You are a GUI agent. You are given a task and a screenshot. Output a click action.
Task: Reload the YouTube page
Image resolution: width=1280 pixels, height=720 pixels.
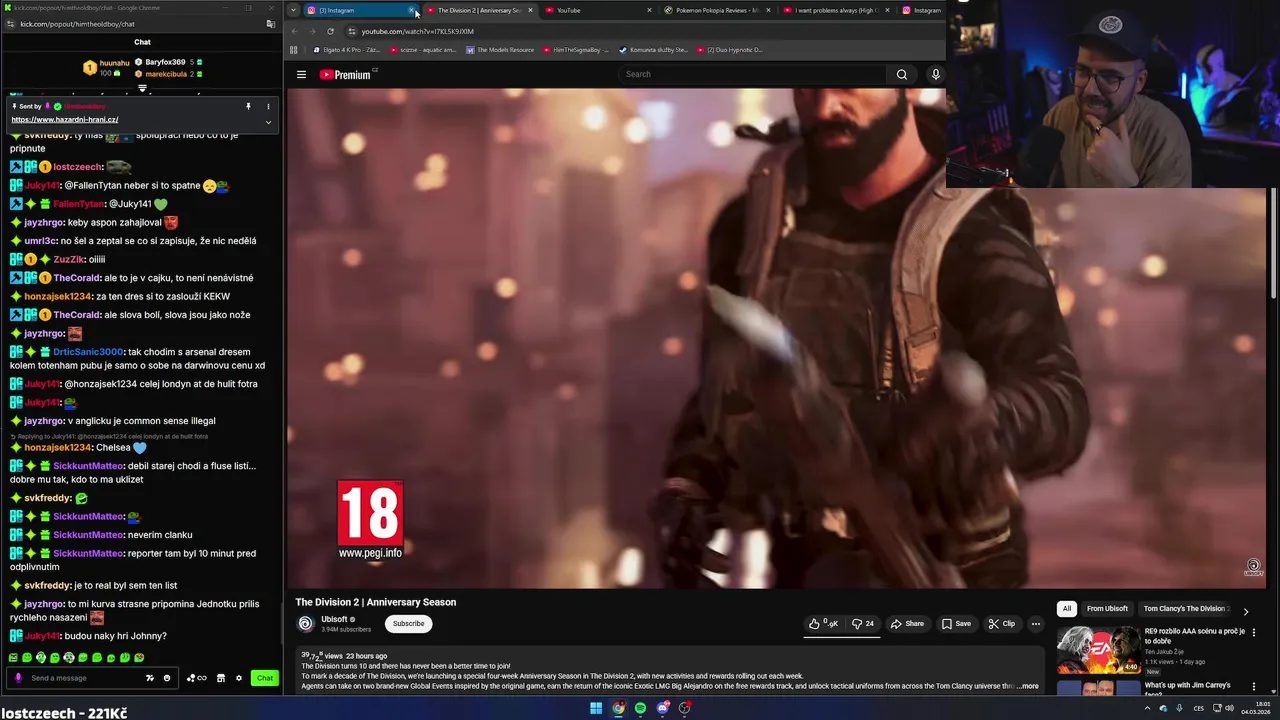(x=330, y=31)
